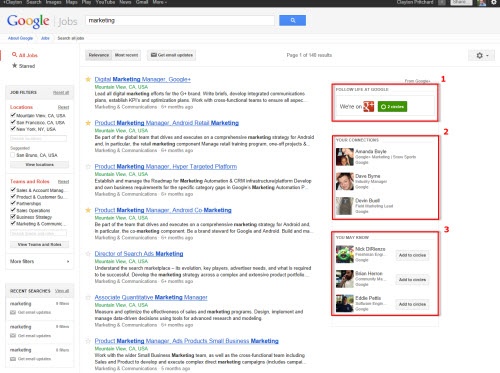
Task: Open Product Marketing Manager, Android Co Marketing link
Action: tap(163, 210)
